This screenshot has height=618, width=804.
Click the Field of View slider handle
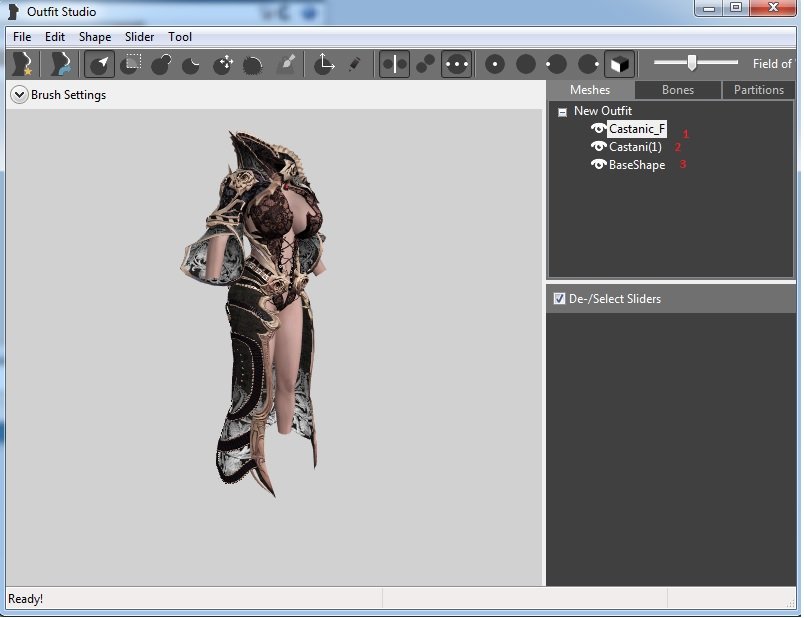[x=691, y=63]
